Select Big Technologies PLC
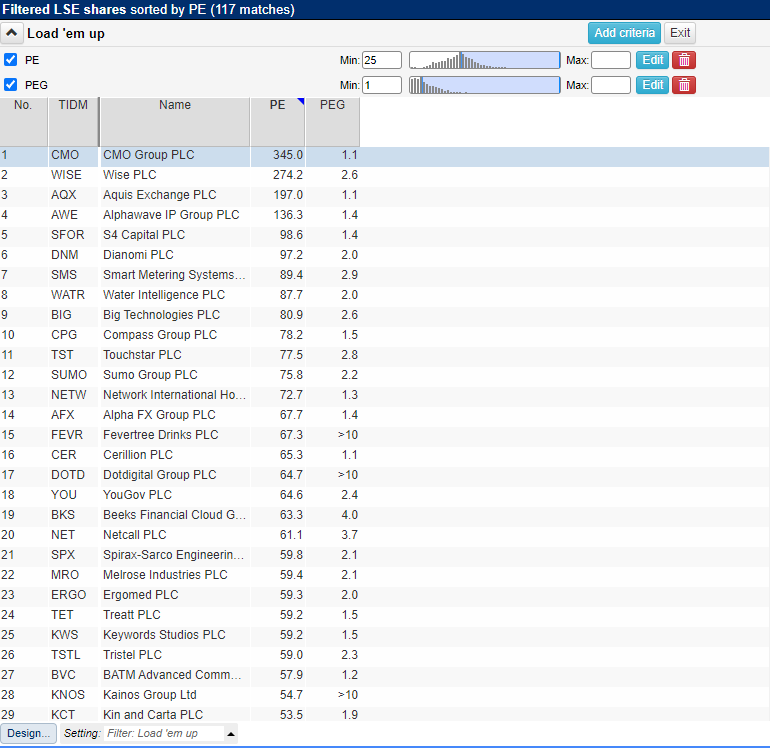 point(161,315)
